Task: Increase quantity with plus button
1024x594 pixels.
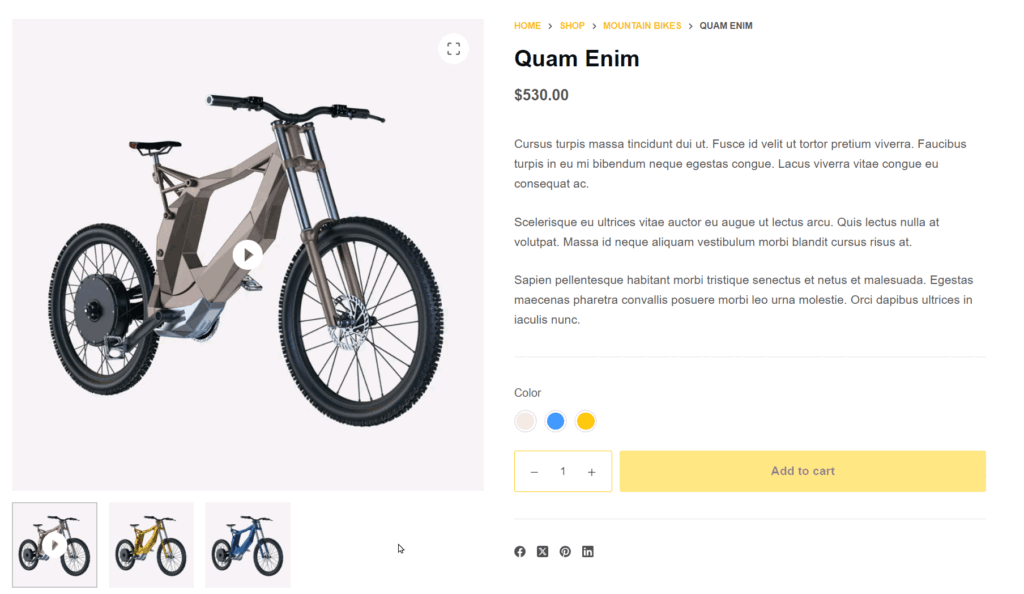Action: (592, 472)
